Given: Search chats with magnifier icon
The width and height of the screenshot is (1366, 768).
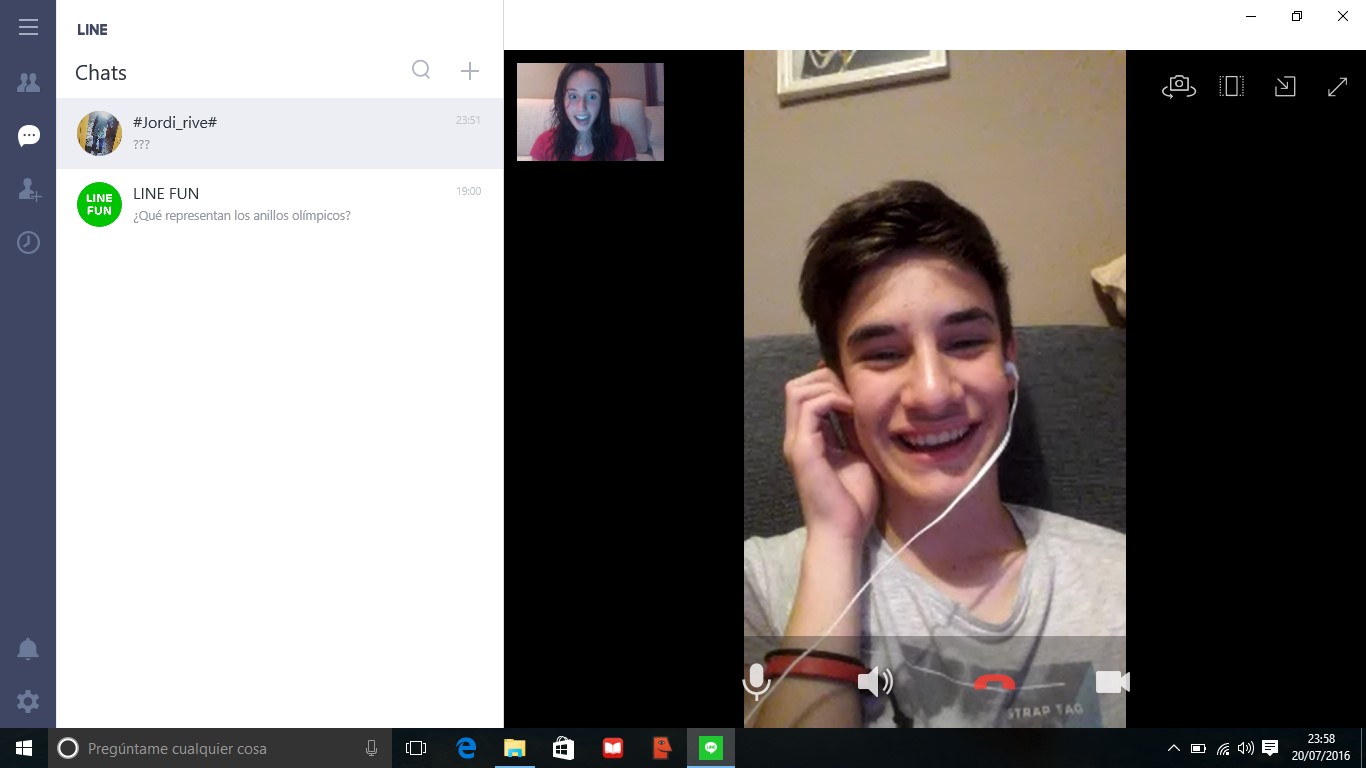Looking at the screenshot, I should point(421,70).
